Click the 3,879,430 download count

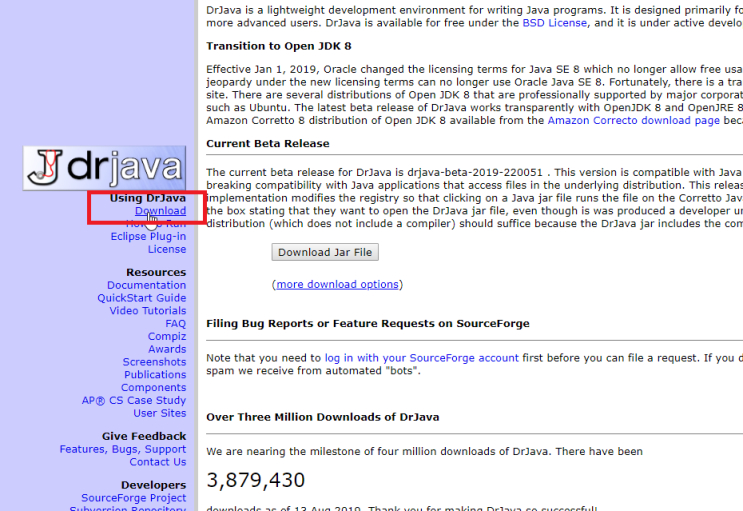(x=255, y=480)
